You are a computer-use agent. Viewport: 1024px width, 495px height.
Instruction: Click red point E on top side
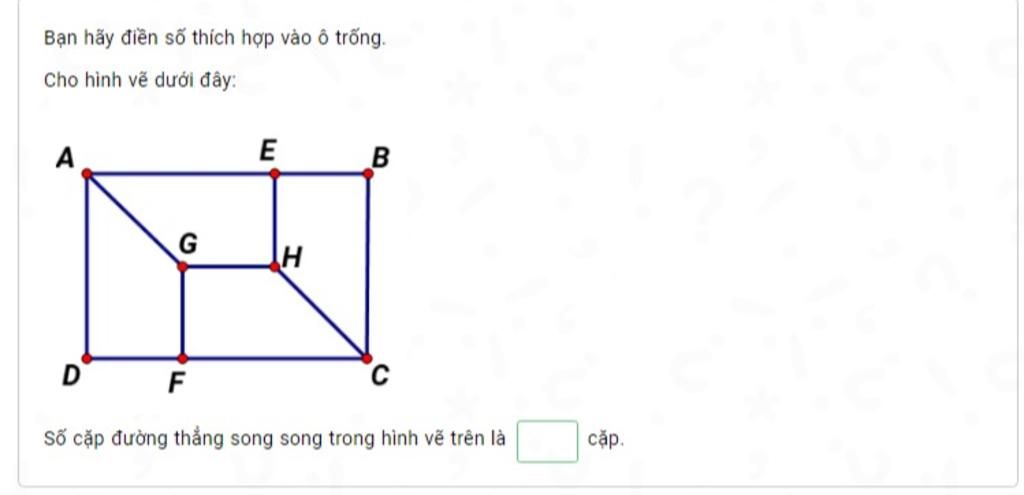275,174
